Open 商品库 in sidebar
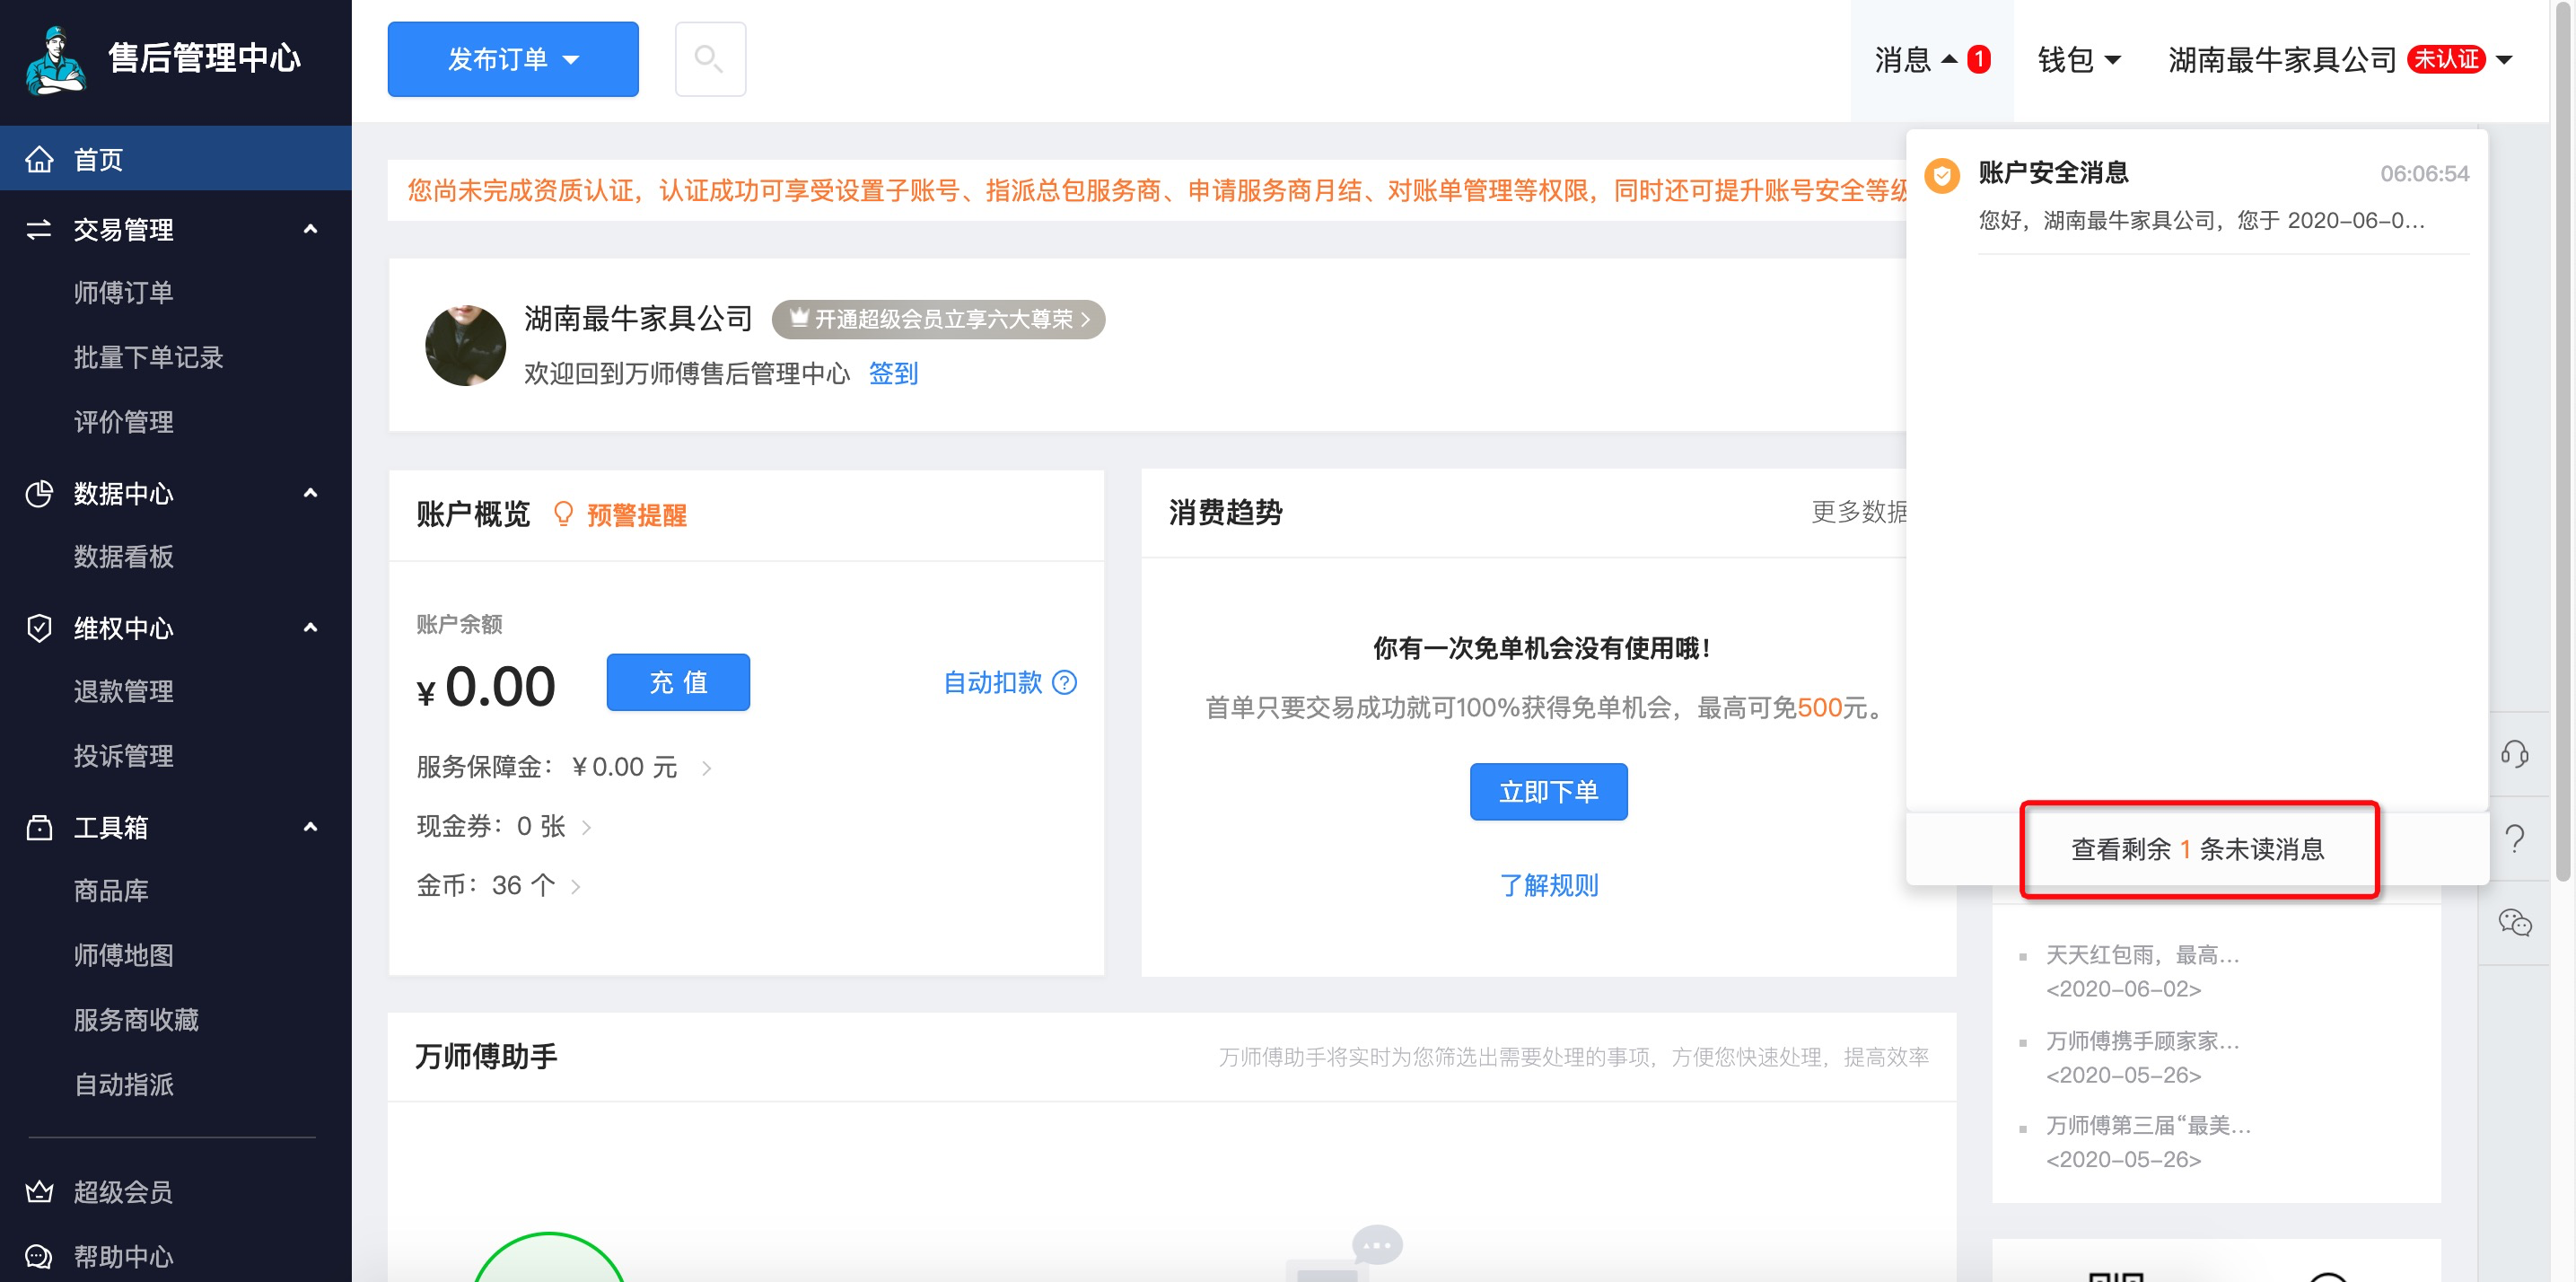The height and width of the screenshot is (1282, 2576). [111, 890]
